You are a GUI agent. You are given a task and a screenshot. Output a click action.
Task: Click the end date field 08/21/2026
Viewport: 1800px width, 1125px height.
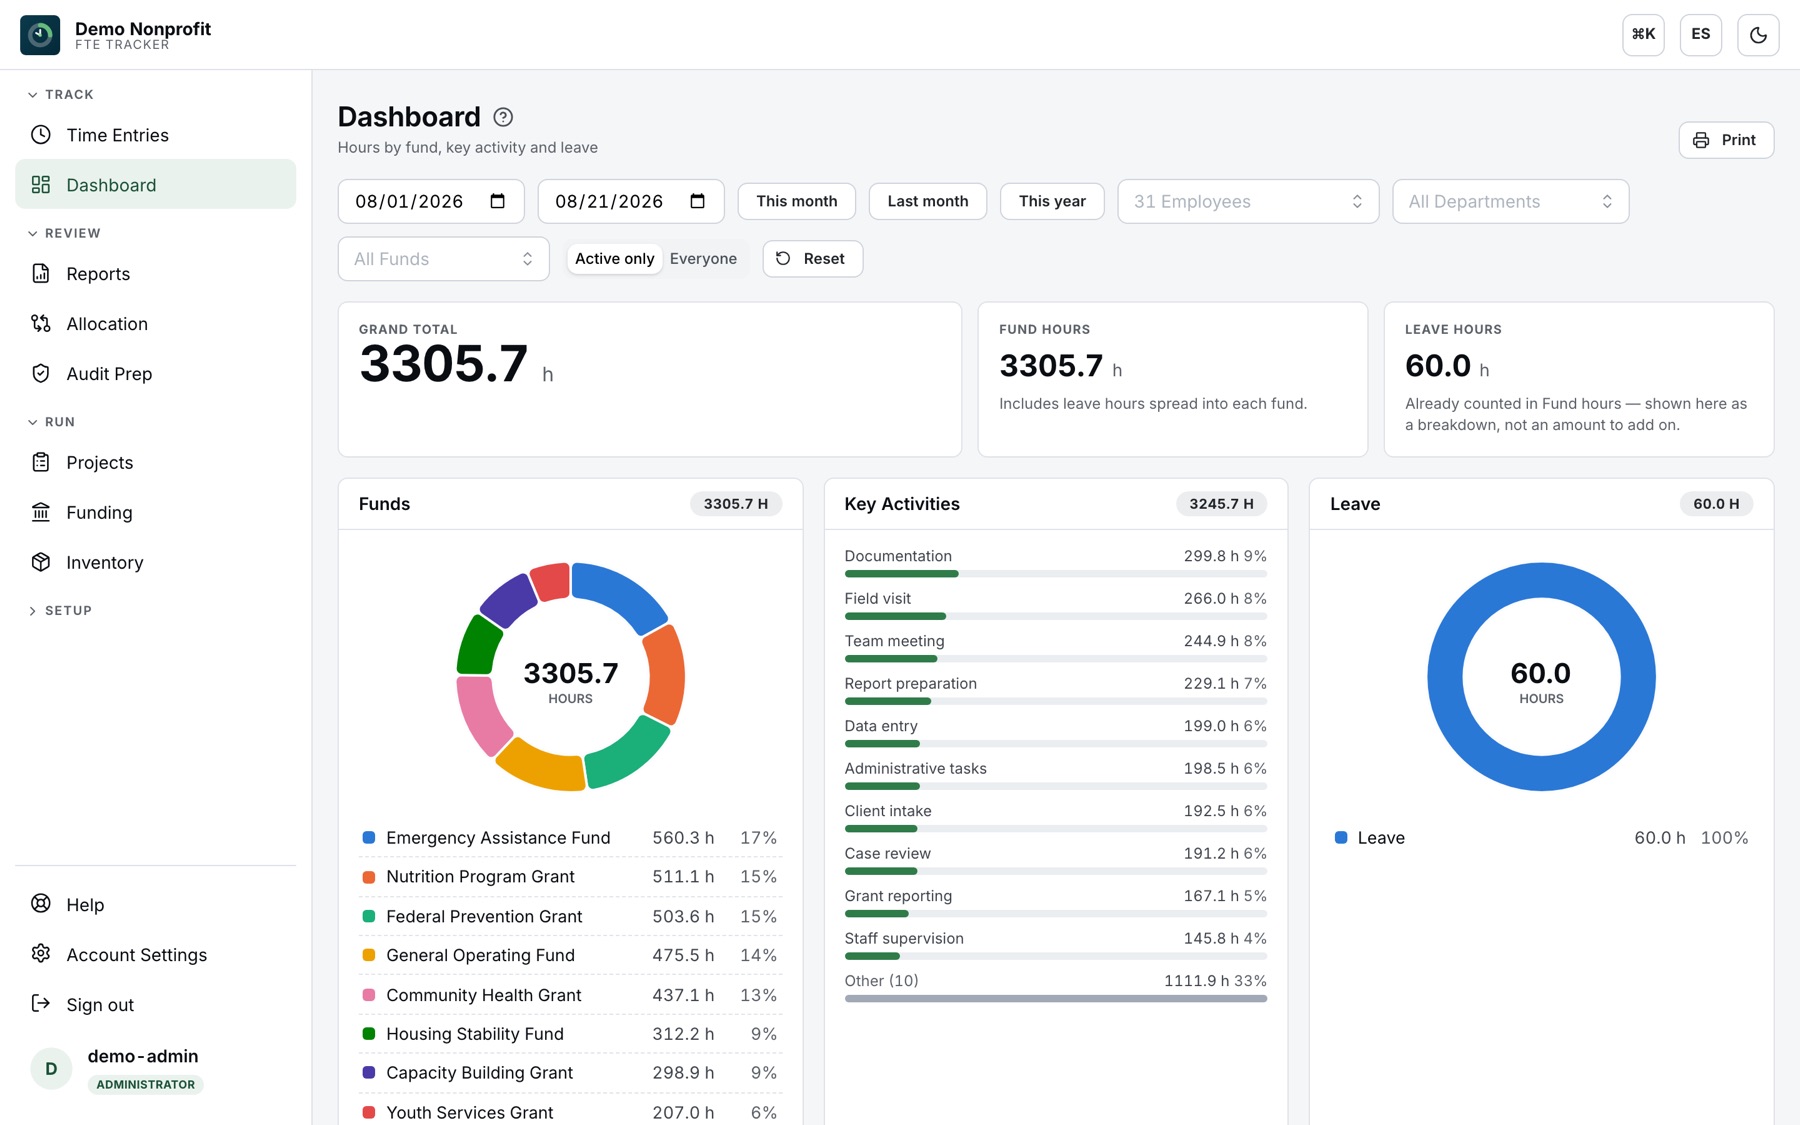tap(631, 201)
